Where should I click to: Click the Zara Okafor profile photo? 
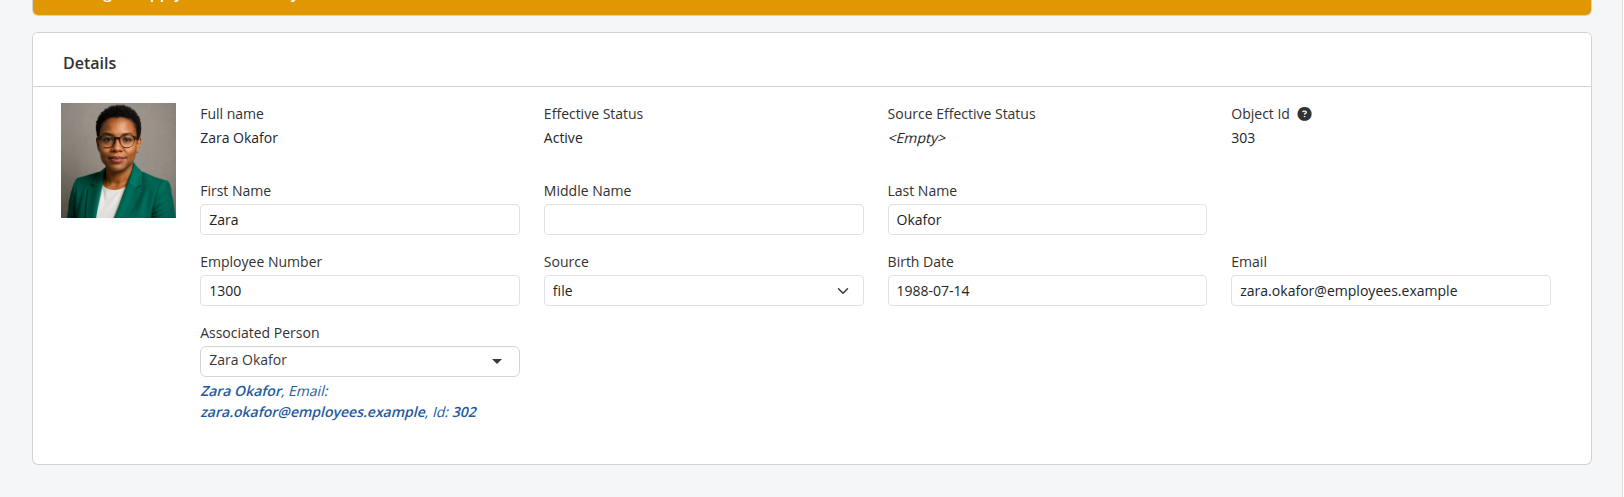coord(118,160)
